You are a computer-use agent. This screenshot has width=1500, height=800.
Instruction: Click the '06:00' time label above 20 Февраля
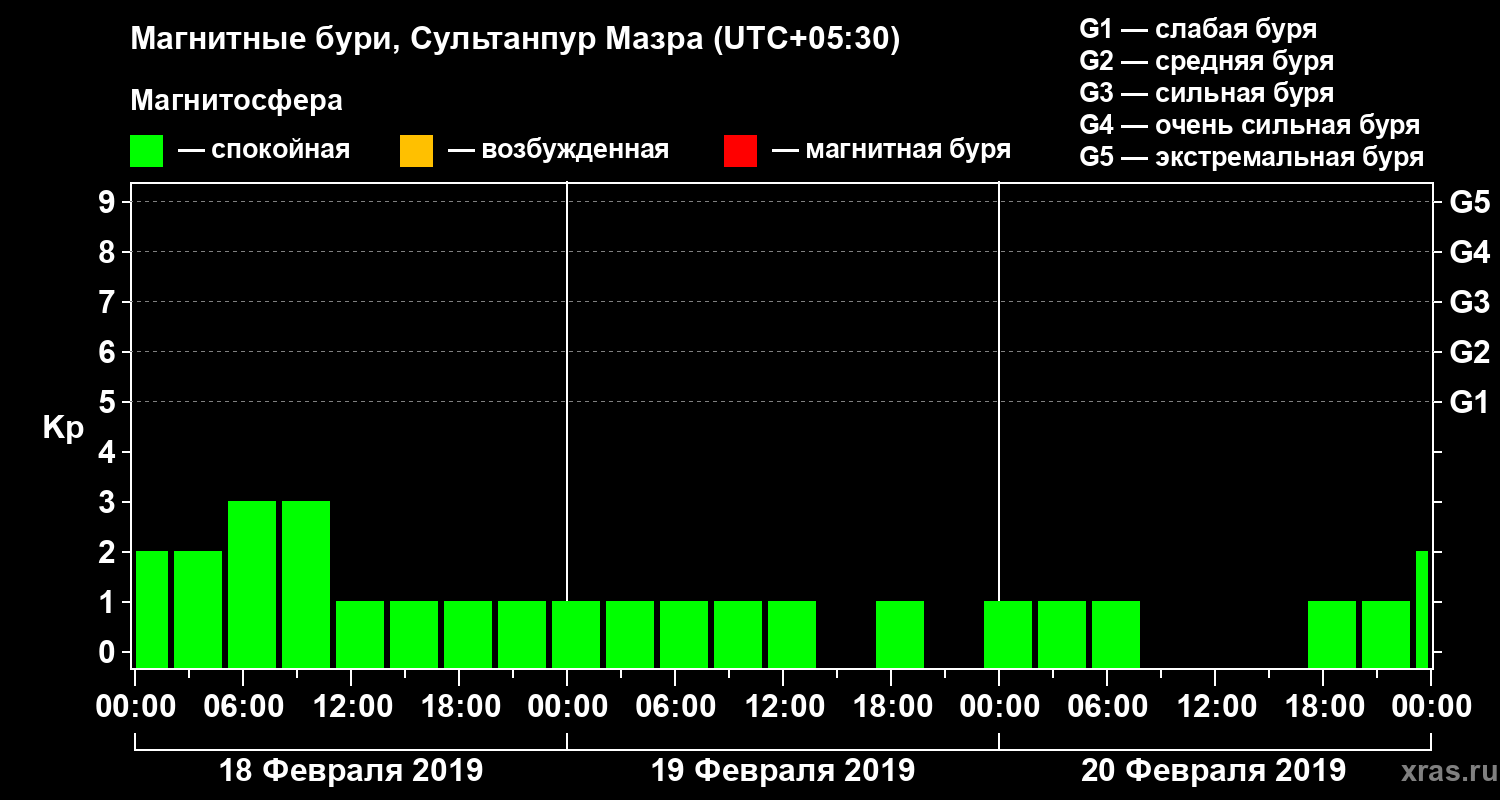tap(1107, 707)
